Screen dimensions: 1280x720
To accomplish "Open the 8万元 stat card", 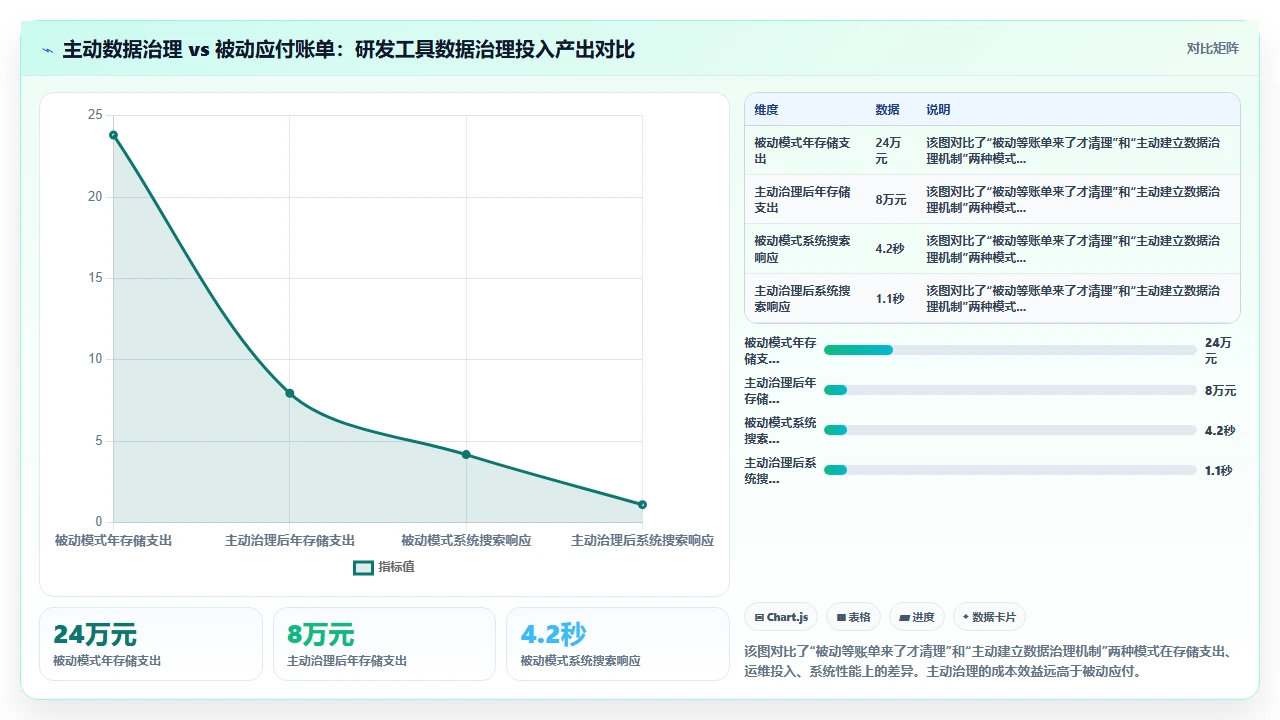I will pyautogui.click(x=384, y=644).
